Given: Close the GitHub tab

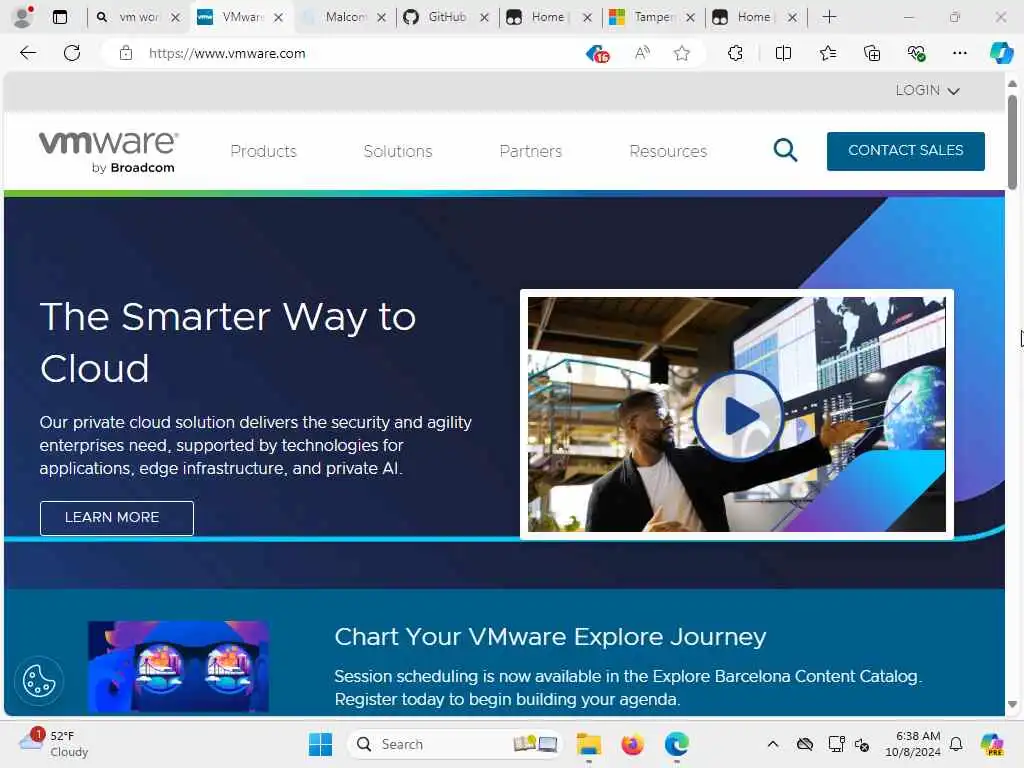Looking at the screenshot, I should pyautogui.click(x=484, y=18).
